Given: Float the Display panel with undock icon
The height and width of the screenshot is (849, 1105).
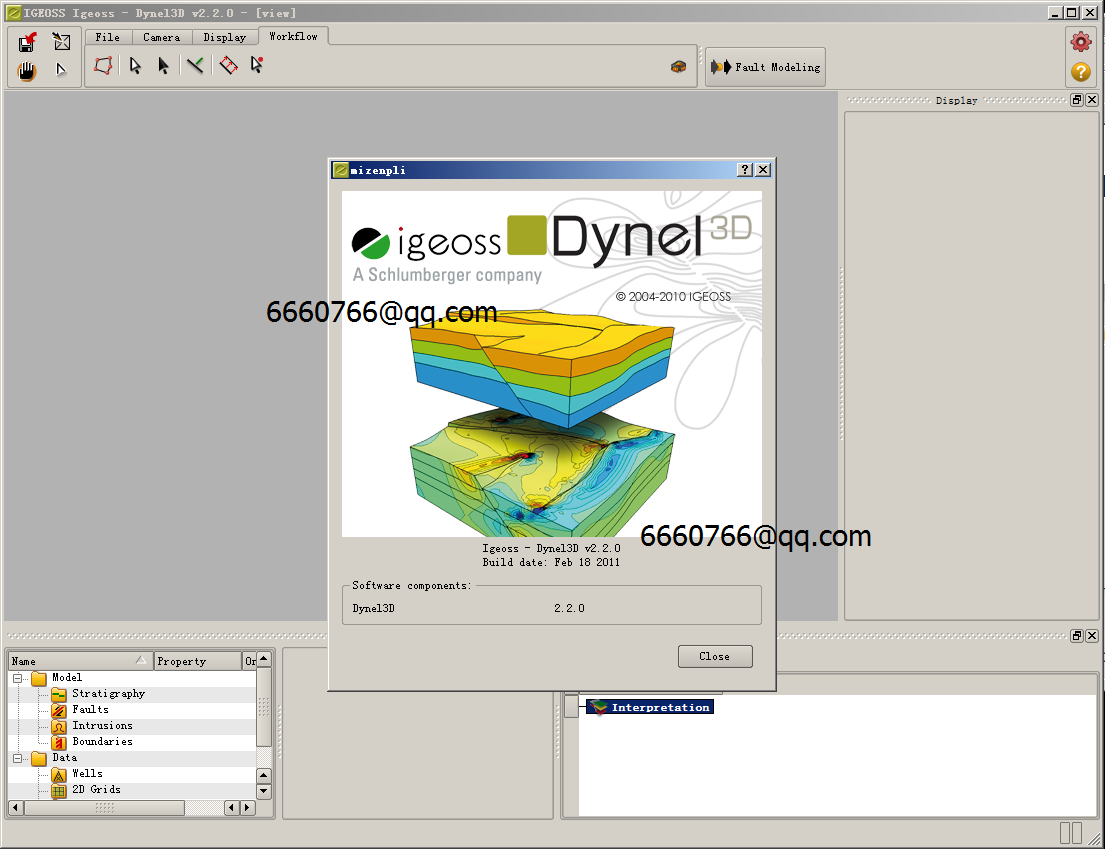Looking at the screenshot, I should pyautogui.click(x=1077, y=100).
